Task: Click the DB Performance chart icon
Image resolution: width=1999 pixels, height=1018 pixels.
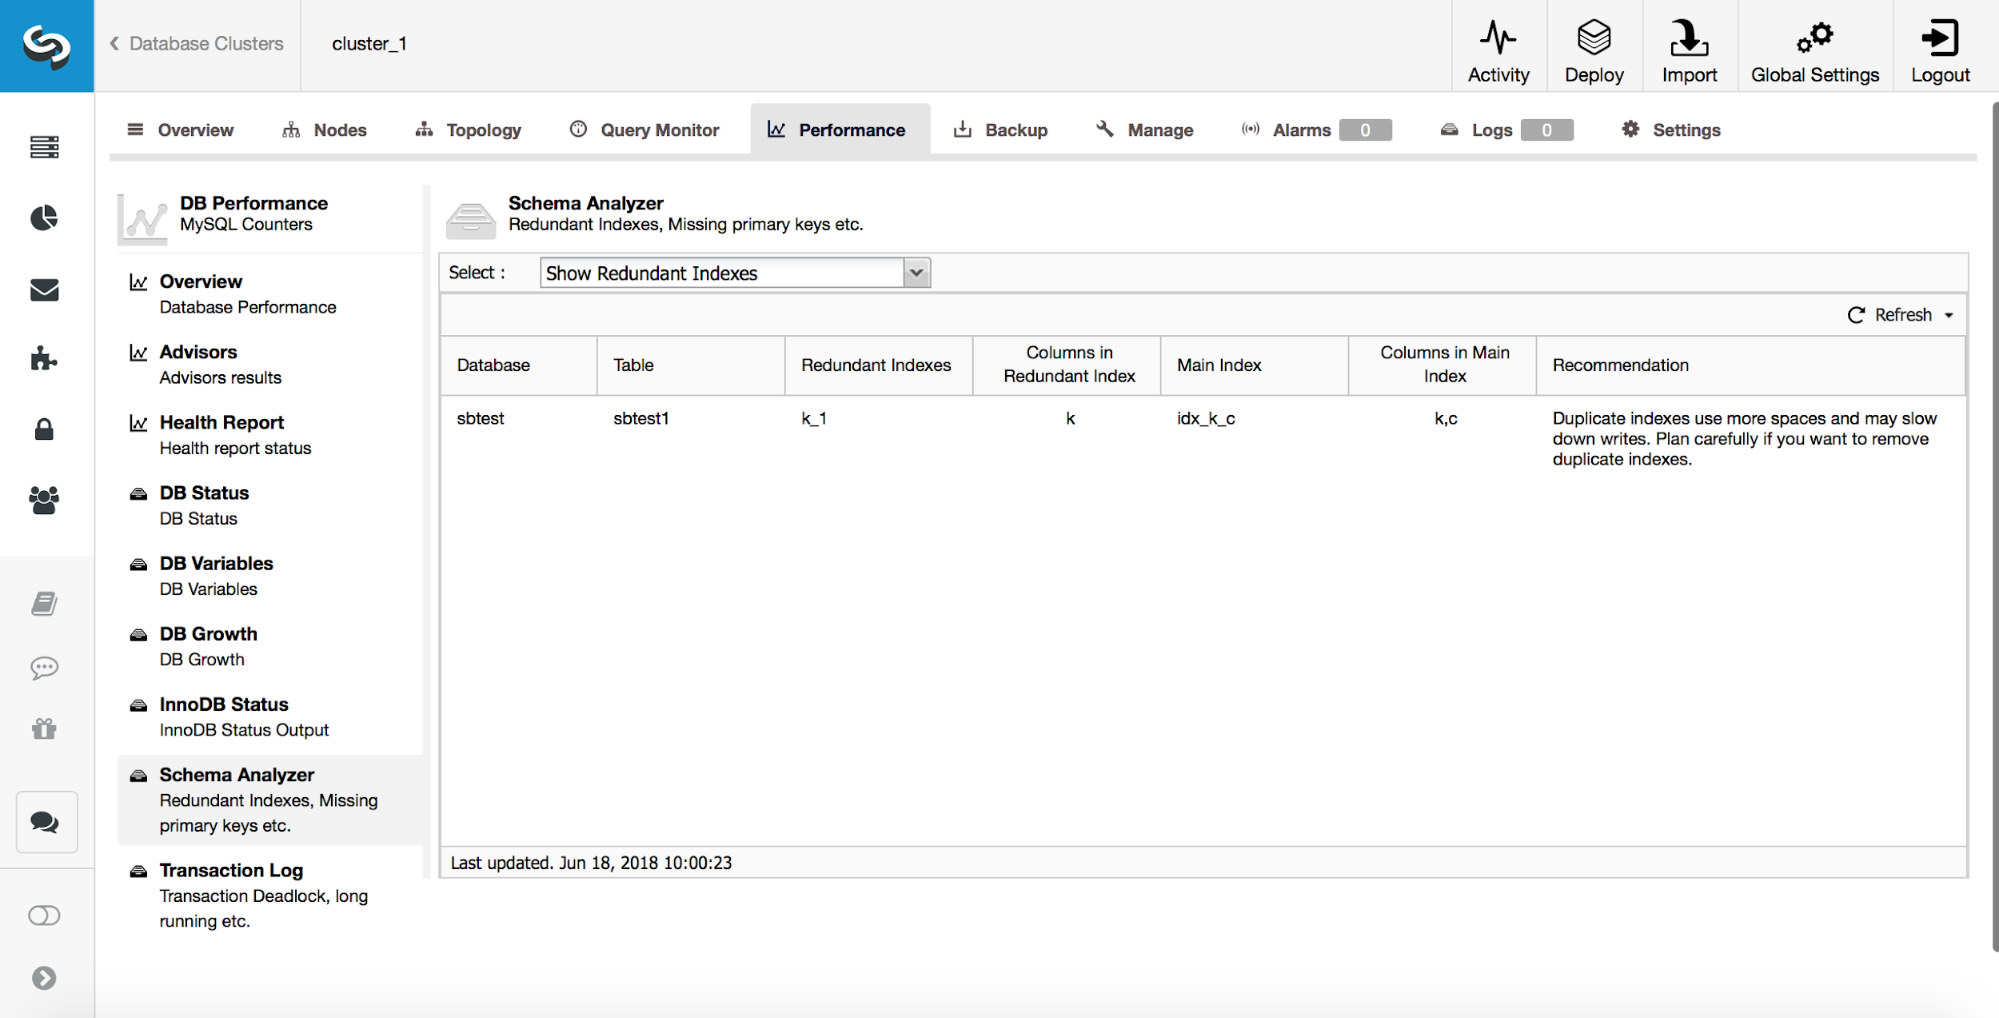Action: point(142,219)
